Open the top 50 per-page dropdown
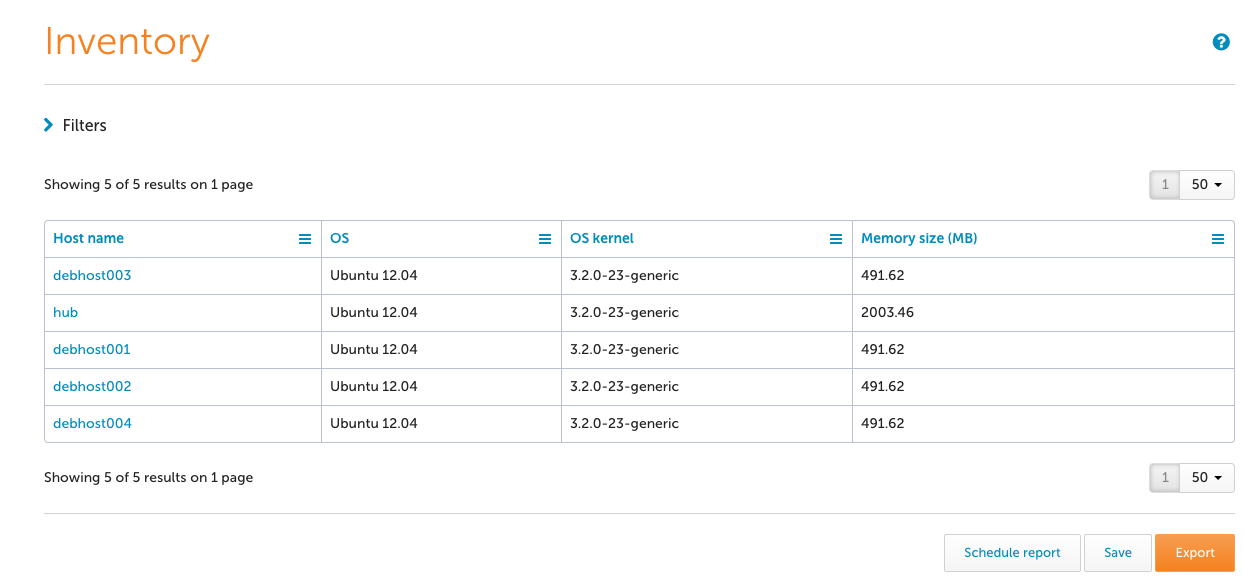The width and height of the screenshot is (1243, 583). 1207,185
